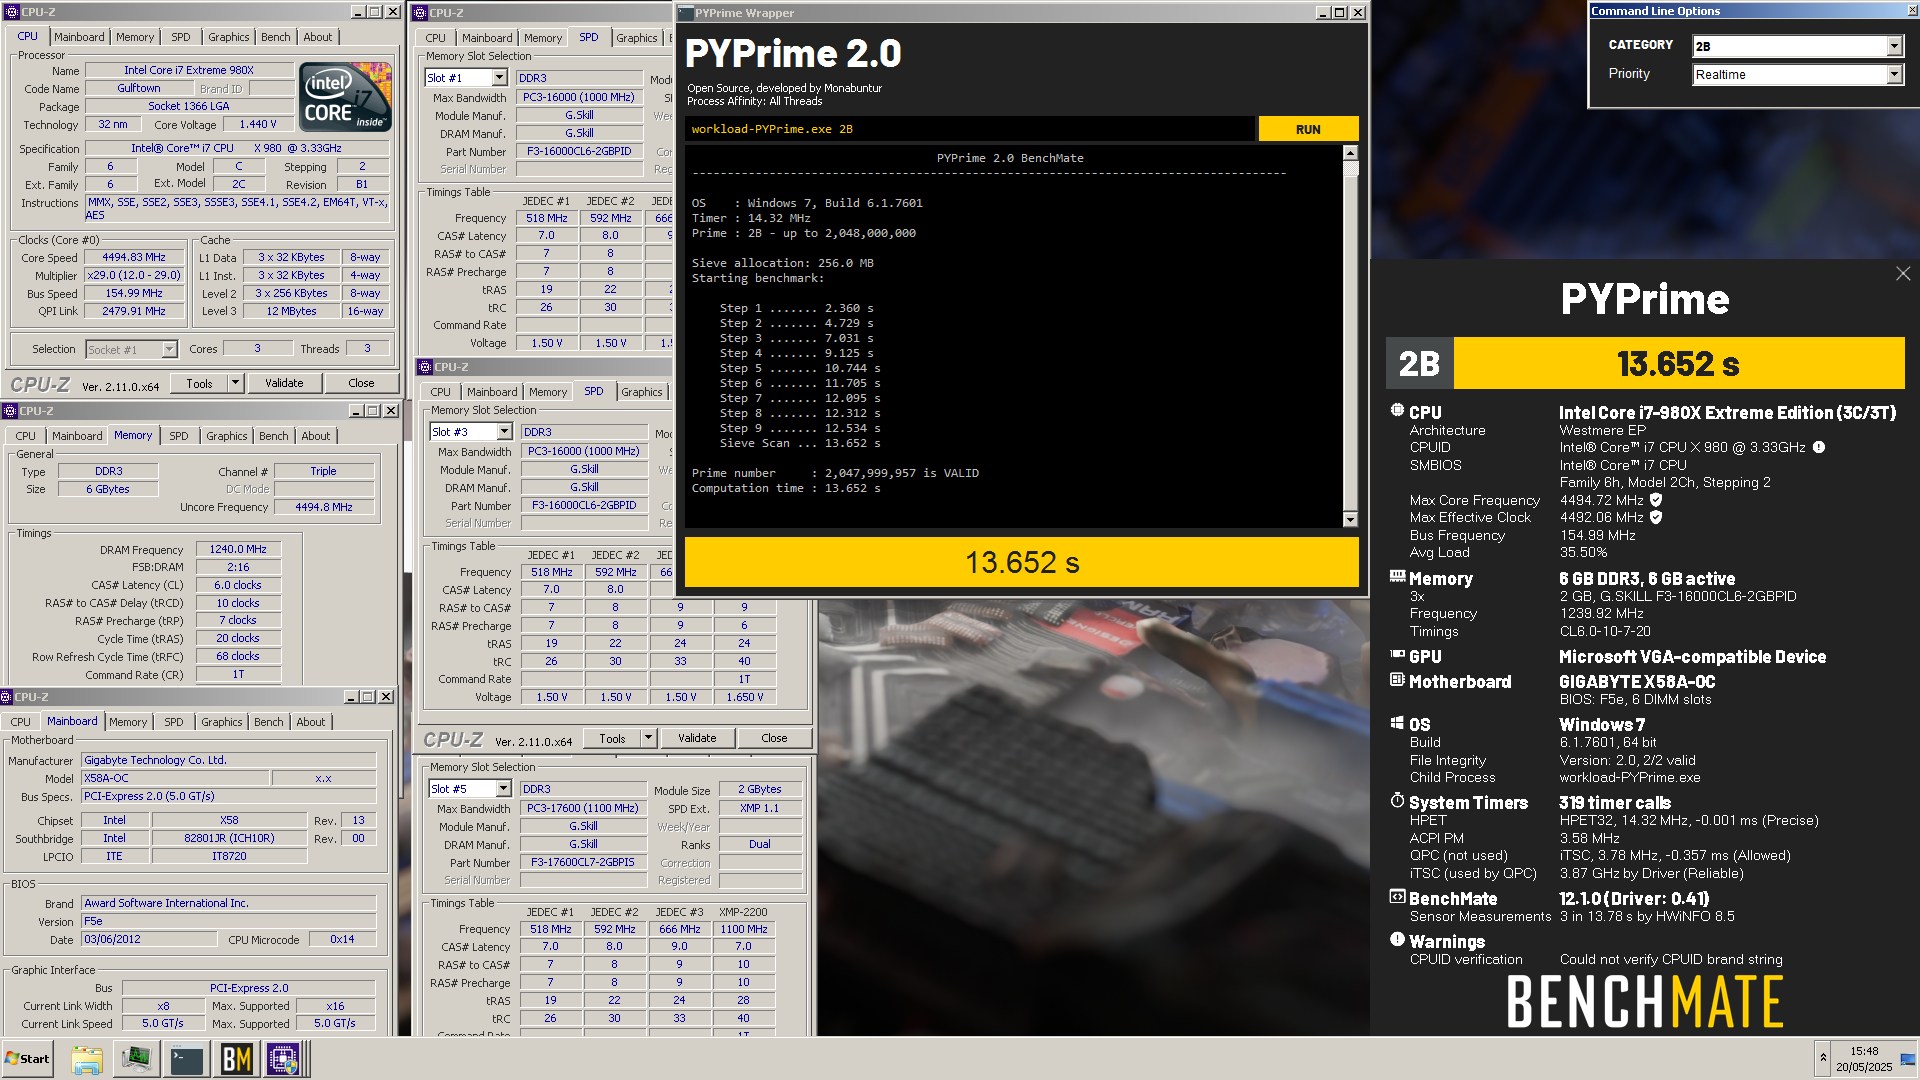
Task: Click the yellow RUN button in PYPrime
Action: coord(1308,129)
